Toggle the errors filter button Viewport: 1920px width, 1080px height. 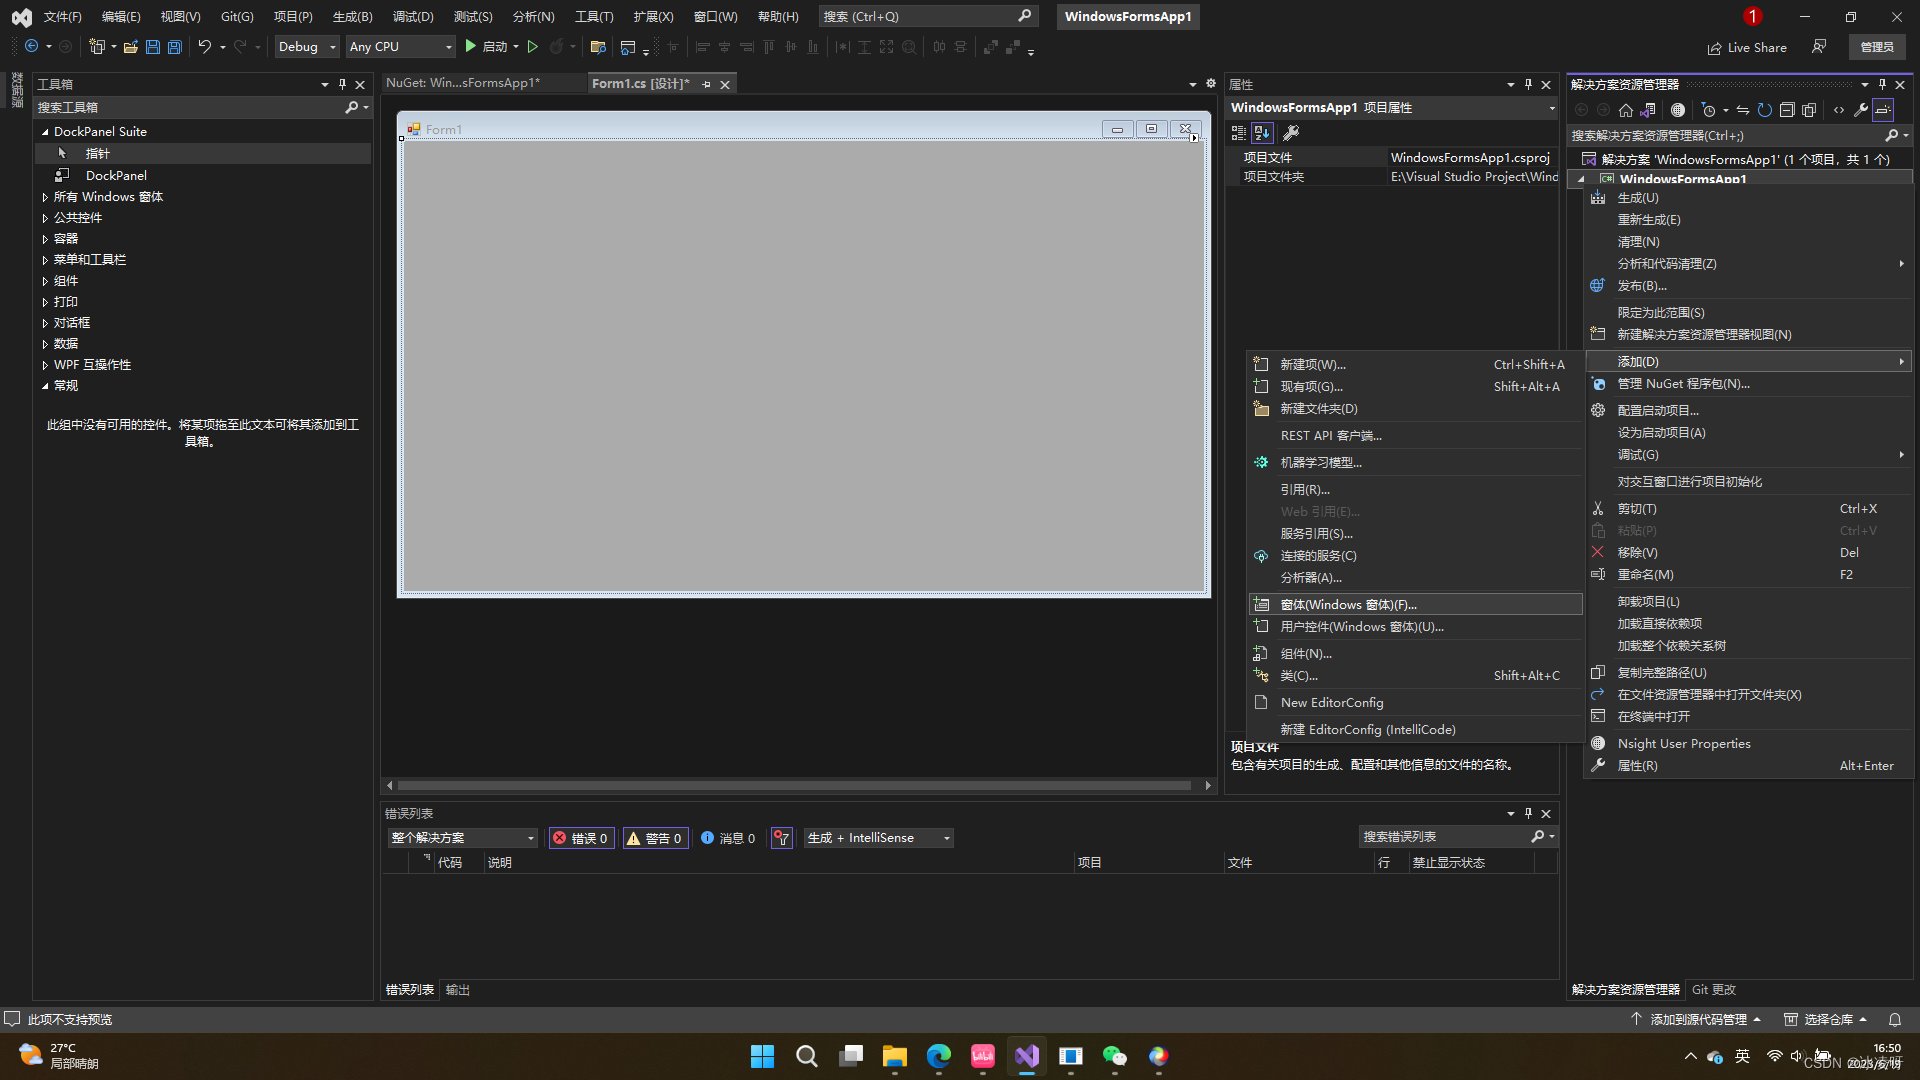click(581, 838)
